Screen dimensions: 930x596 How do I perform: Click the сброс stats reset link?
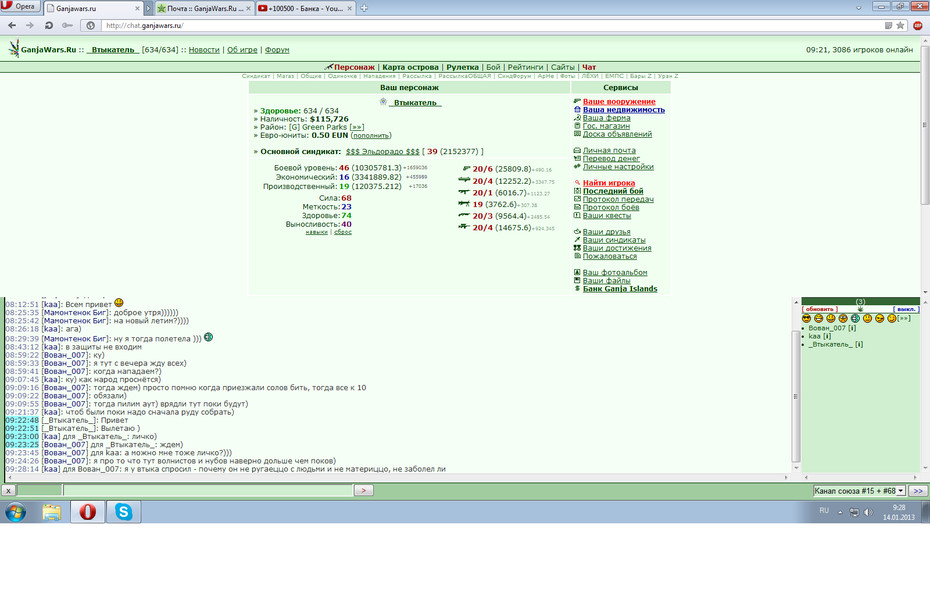click(343, 232)
